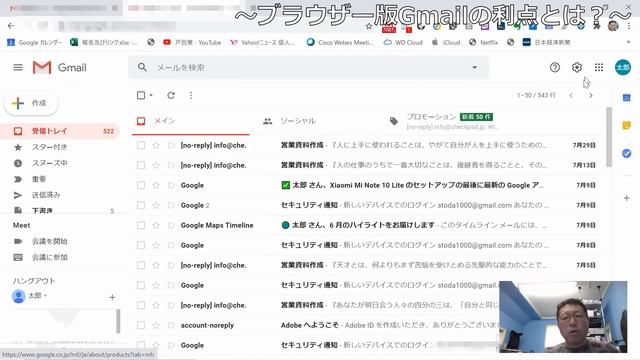Add a Hangouts contact plus icon
The image size is (640, 360).
coord(112,297)
